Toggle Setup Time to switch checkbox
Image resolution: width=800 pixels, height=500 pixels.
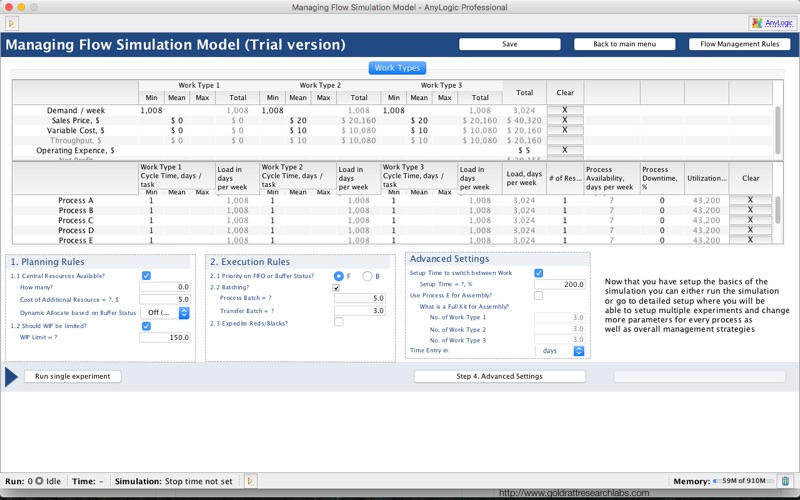pyautogui.click(x=538, y=273)
